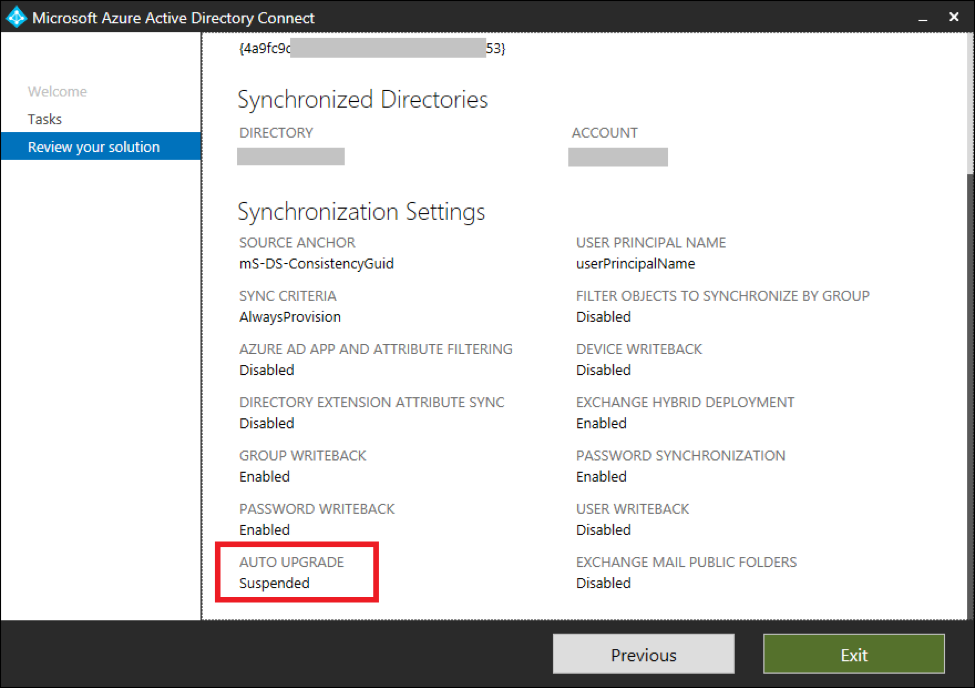This screenshot has height=688, width=975.
Task: Select the Welcome navigation item
Action: pos(57,91)
